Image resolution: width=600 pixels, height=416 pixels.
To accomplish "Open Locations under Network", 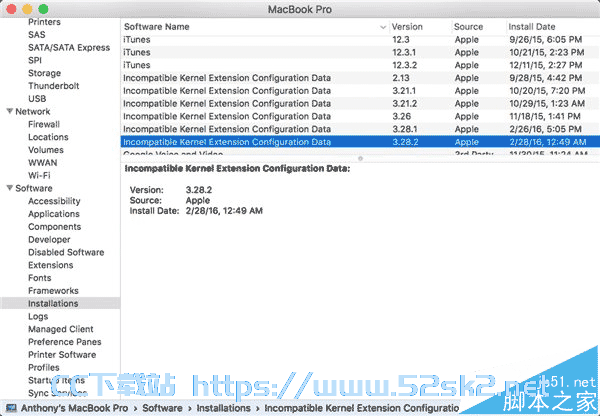I will tap(48, 137).
